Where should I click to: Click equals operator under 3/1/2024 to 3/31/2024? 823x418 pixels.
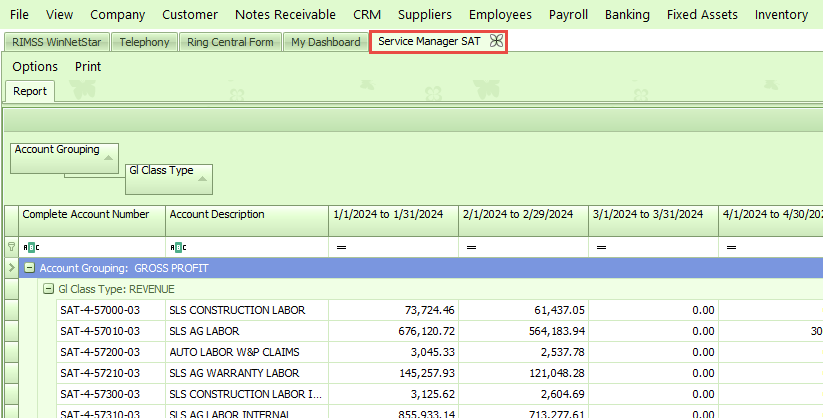click(x=601, y=246)
